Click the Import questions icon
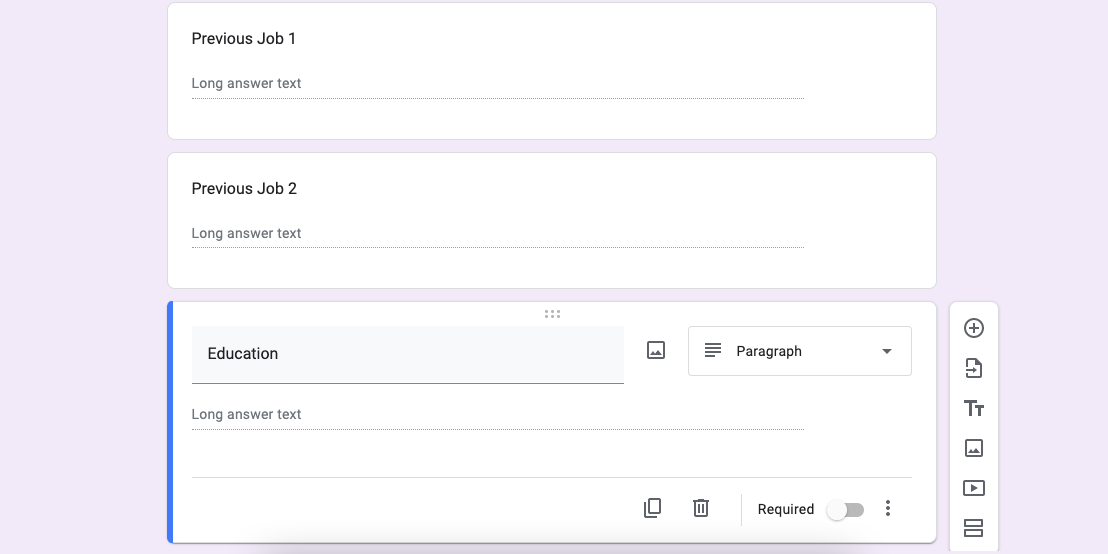This screenshot has height=554, width=1108. pyautogui.click(x=974, y=368)
